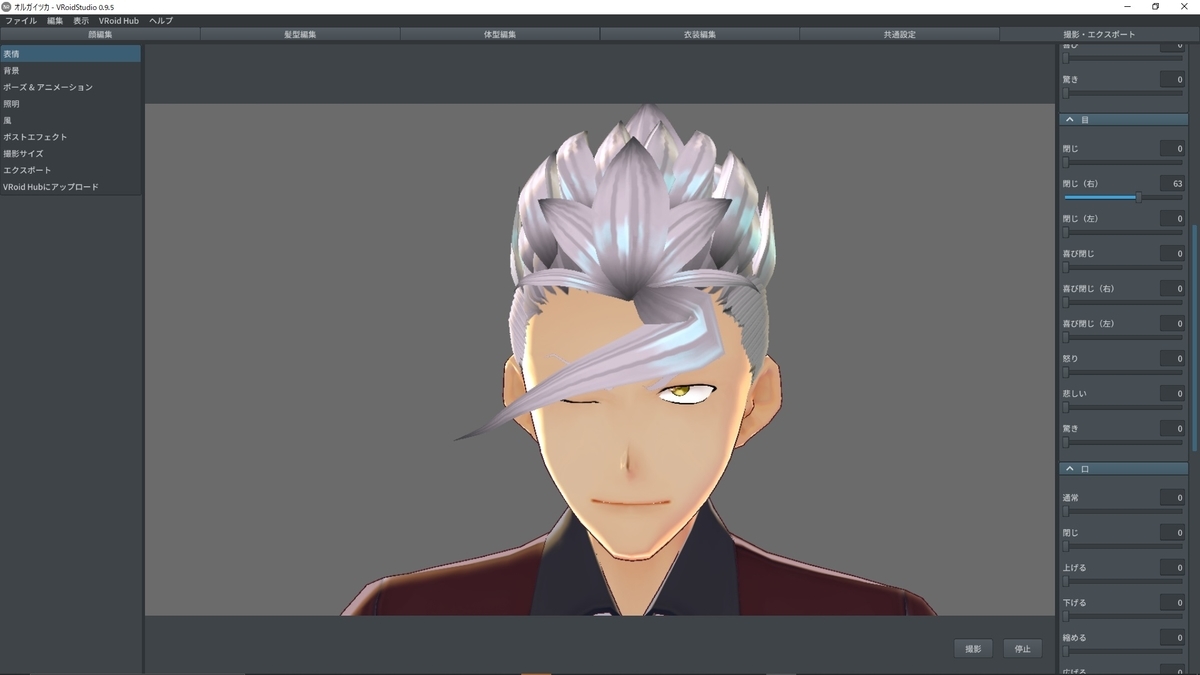Click the 閉じ slider in 口 section
The height and width of the screenshot is (675, 1200).
click(x=1123, y=546)
